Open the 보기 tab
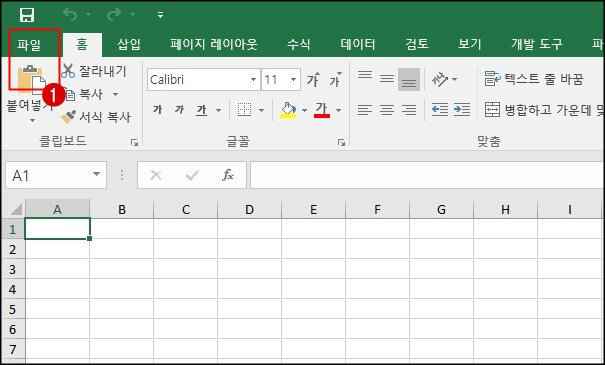The width and height of the screenshot is (605, 365). 470,44
